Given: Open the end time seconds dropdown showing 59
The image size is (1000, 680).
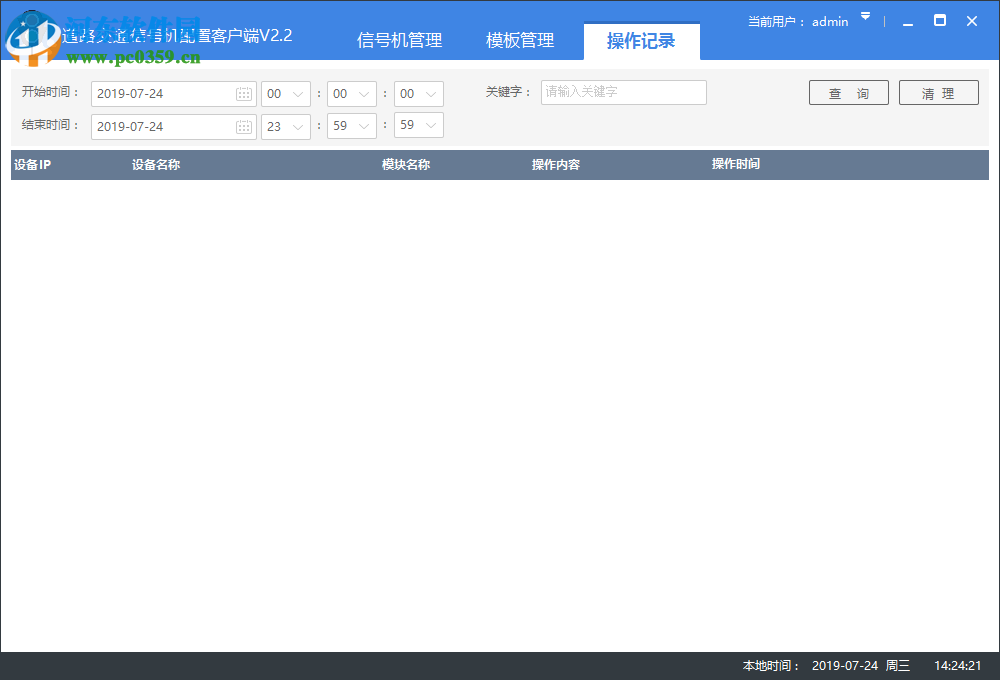Looking at the screenshot, I should 429,125.
